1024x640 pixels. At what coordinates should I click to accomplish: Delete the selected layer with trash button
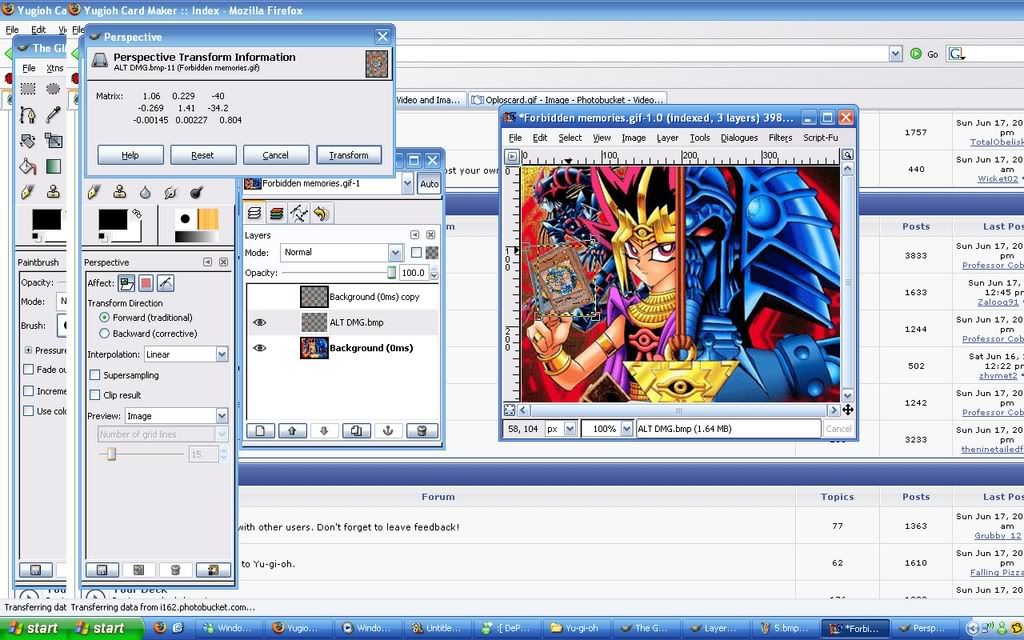(421, 430)
